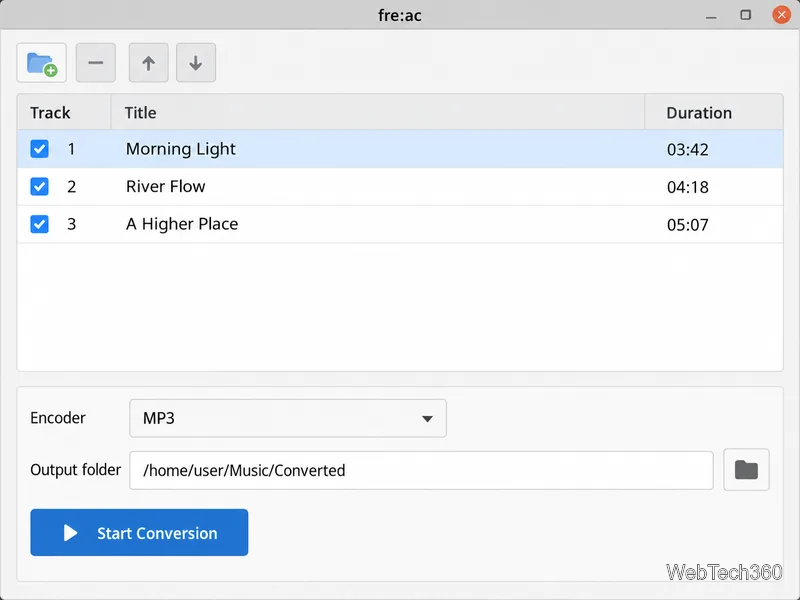Uncheck the River Flow track checkbox
The height and width of the screenshot is (600, 800).
(39, 186)
